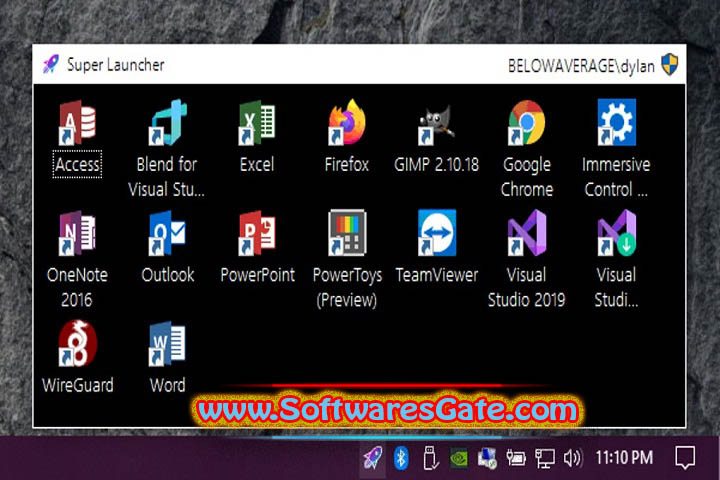Viewport: 720px width, 480px height.
Task: Launch the Word shortcut icon
Action: click(x=167, y=343)
